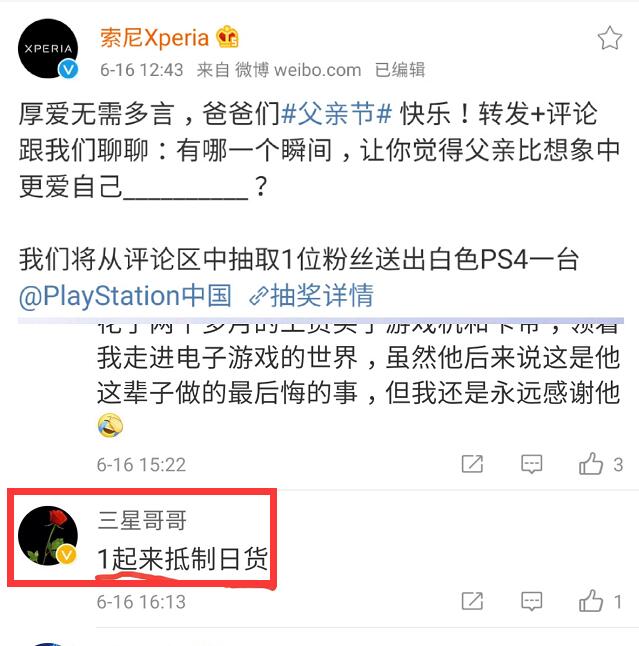The height and width of the screenshot is (646, 639).
Task: Tap the chain icon beside 抽奖详情
Action: (x=259, y=296)
